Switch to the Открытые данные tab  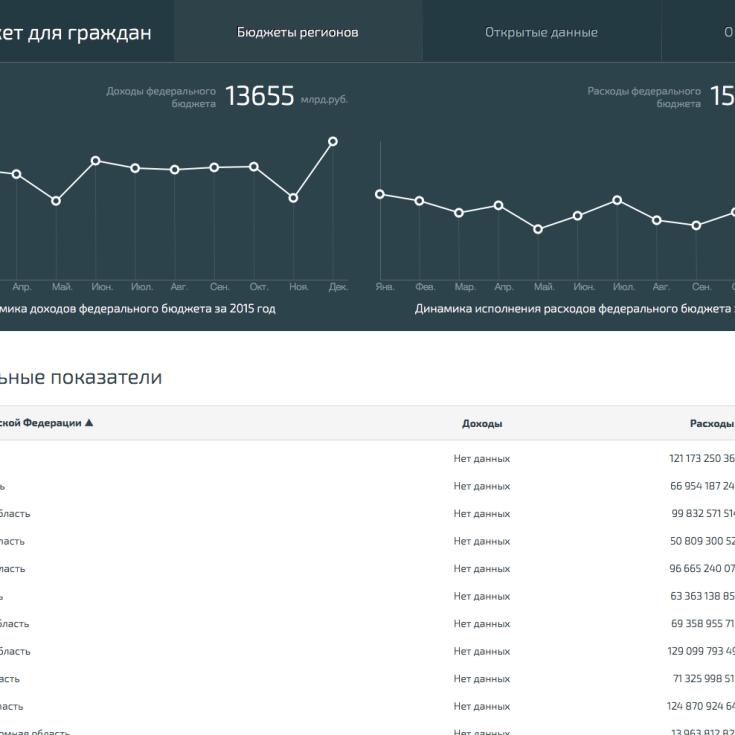coord(541,32)
